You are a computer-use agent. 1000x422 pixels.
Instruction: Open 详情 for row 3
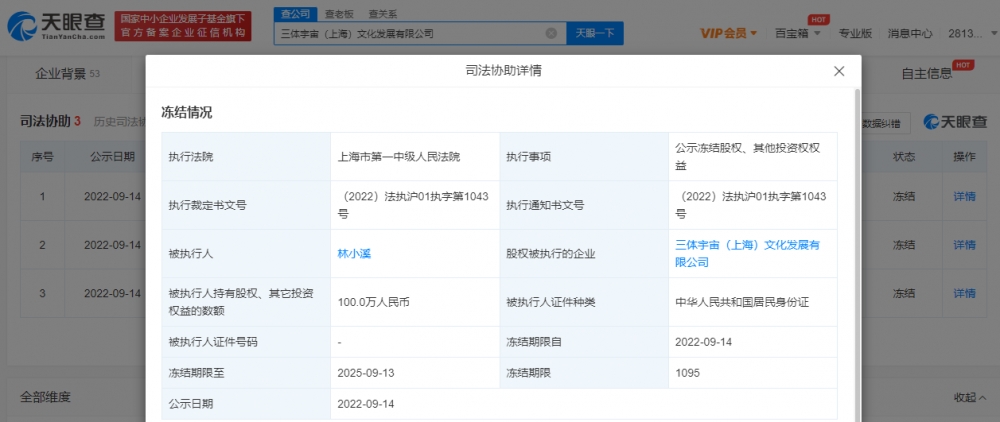pos(964,293)
